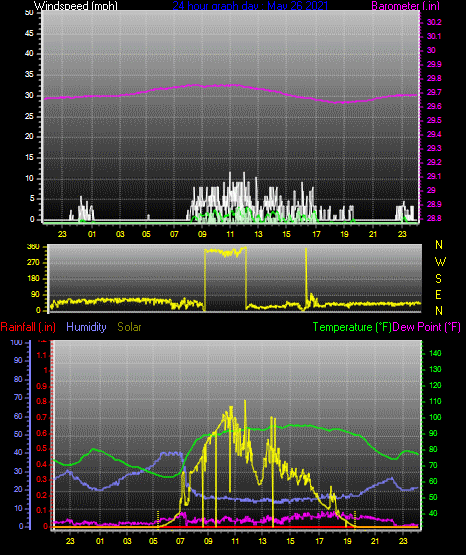This screenshot has height=555, width=466.
Task: Click the E compass direction label
Action: click(x=439, y=294)
